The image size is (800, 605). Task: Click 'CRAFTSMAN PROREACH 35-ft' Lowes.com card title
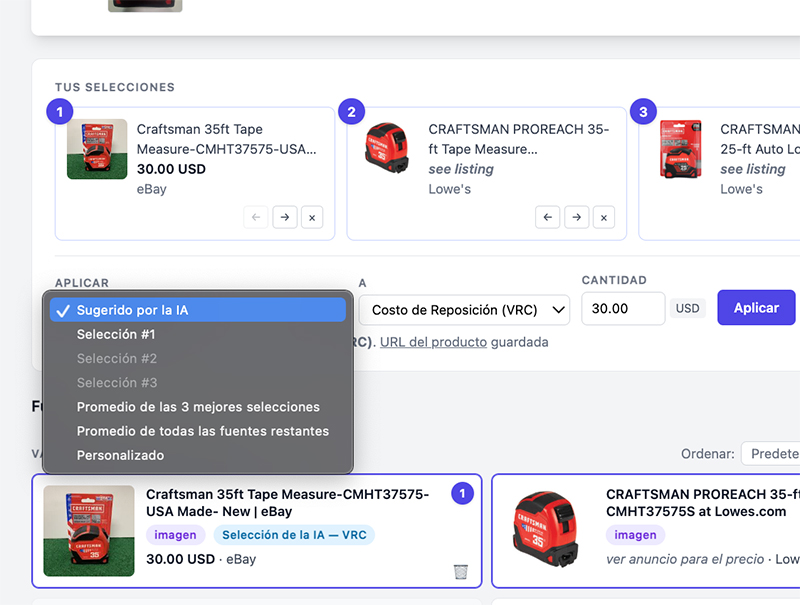(703, 502)
